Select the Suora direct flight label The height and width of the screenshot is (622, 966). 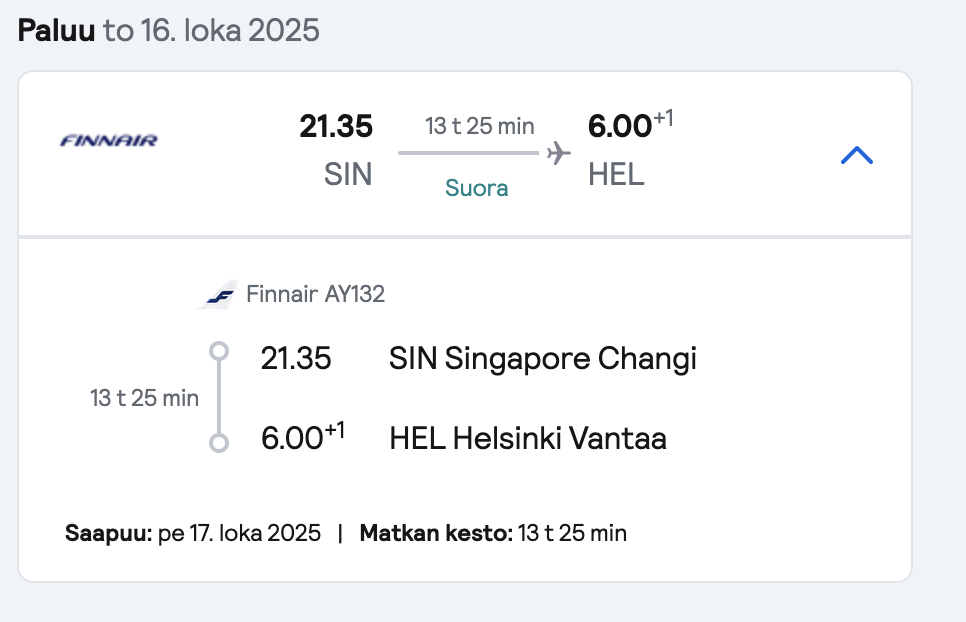[476, 188]
